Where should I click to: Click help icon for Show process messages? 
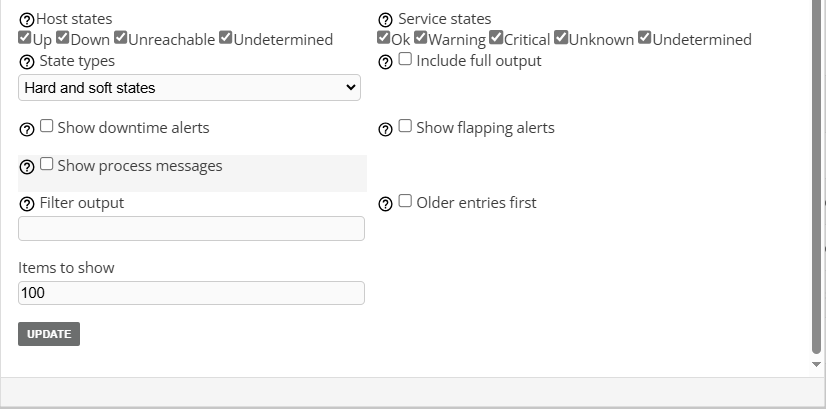click(x=27, y=167)
